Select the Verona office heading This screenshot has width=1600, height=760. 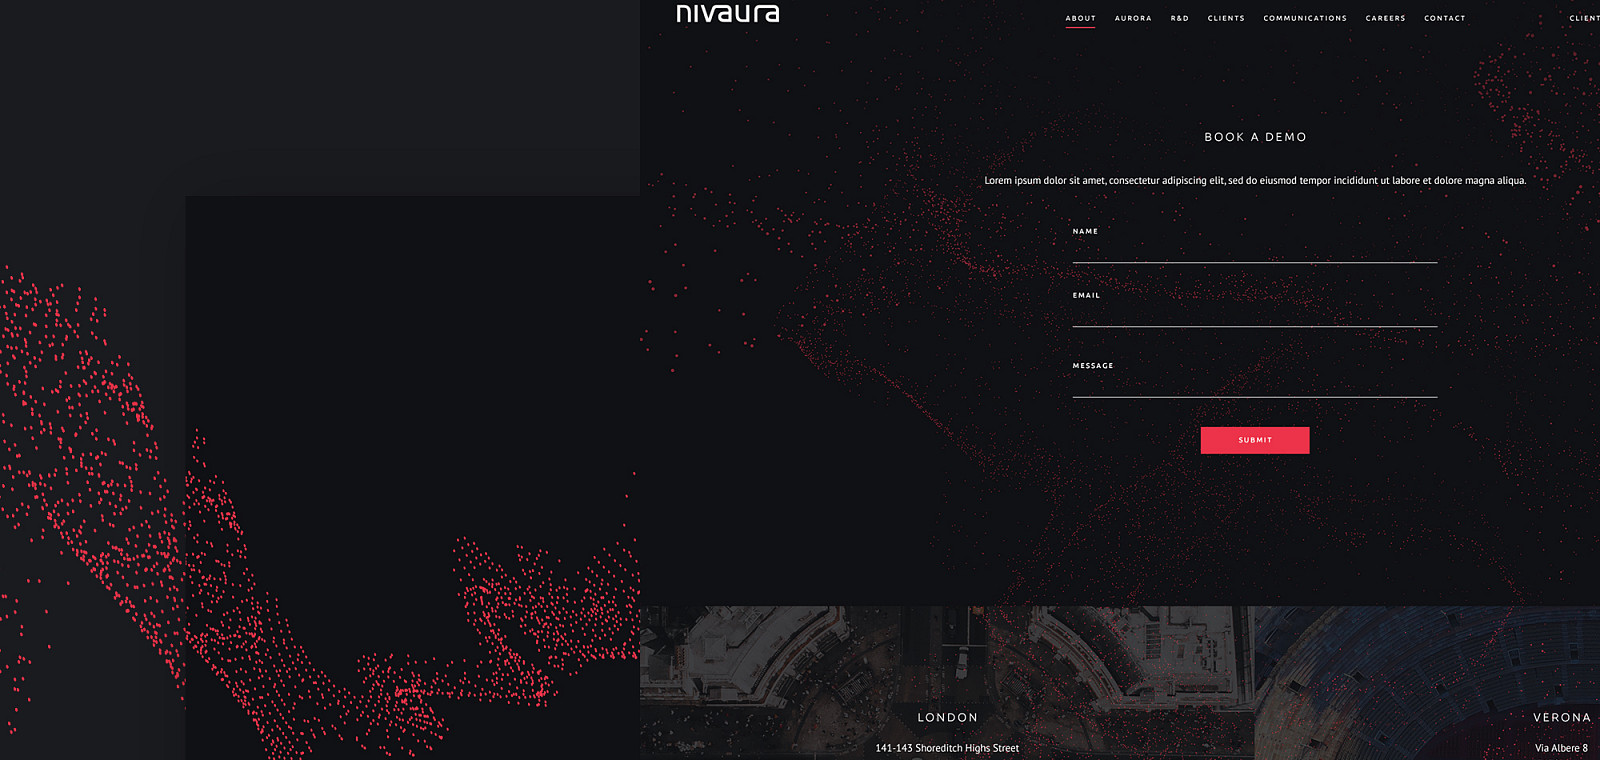(1561, 717)
